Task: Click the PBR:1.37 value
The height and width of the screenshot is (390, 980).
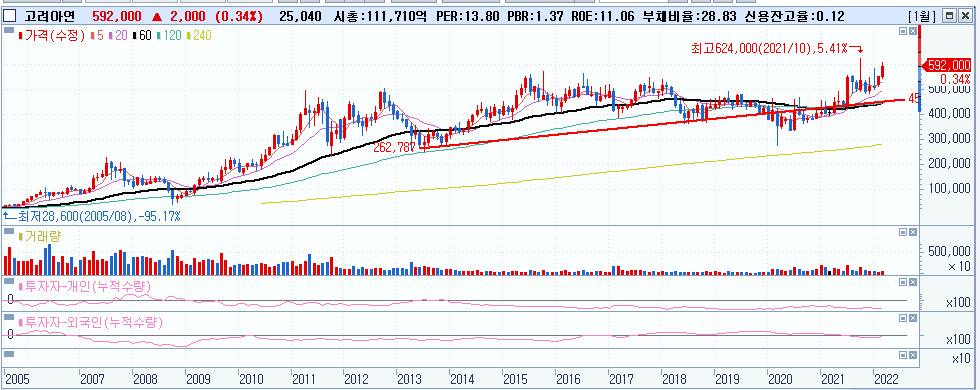Action: [536, 16]
